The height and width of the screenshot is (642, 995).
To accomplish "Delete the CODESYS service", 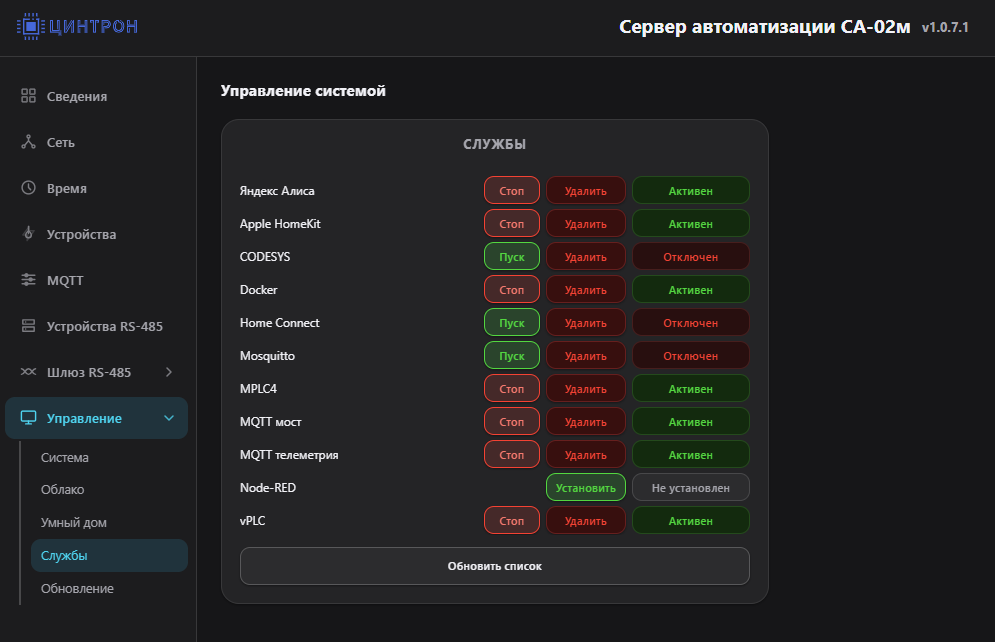I will point(586,256).
